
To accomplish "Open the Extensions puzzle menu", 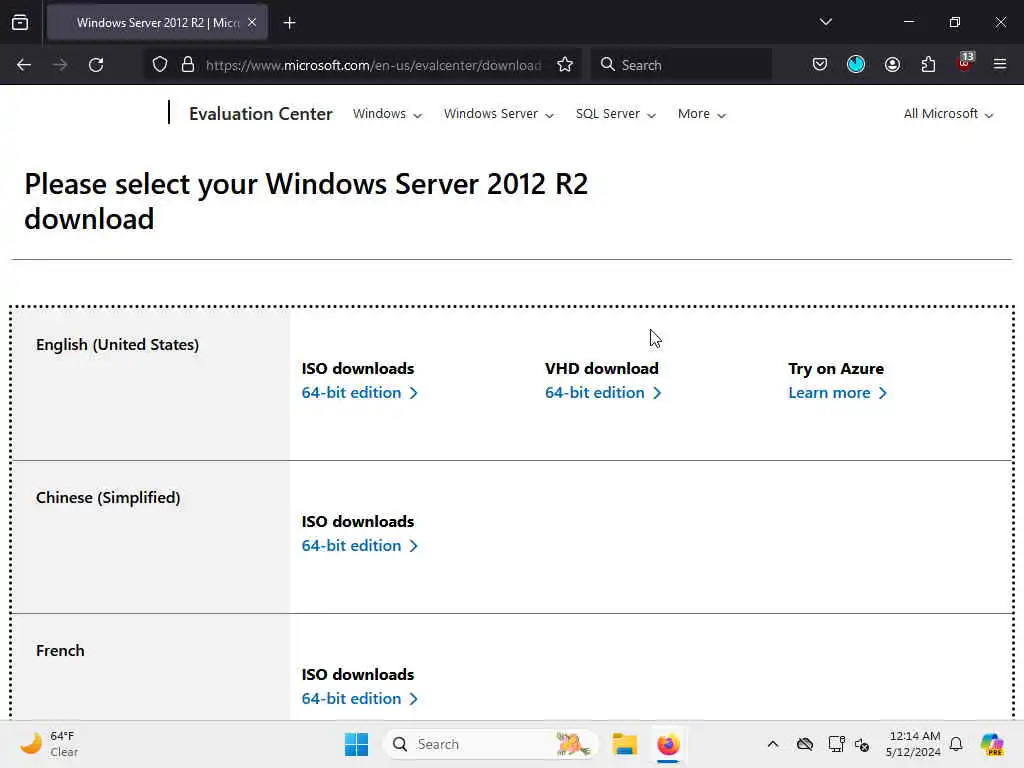I will tap(928, 65).
